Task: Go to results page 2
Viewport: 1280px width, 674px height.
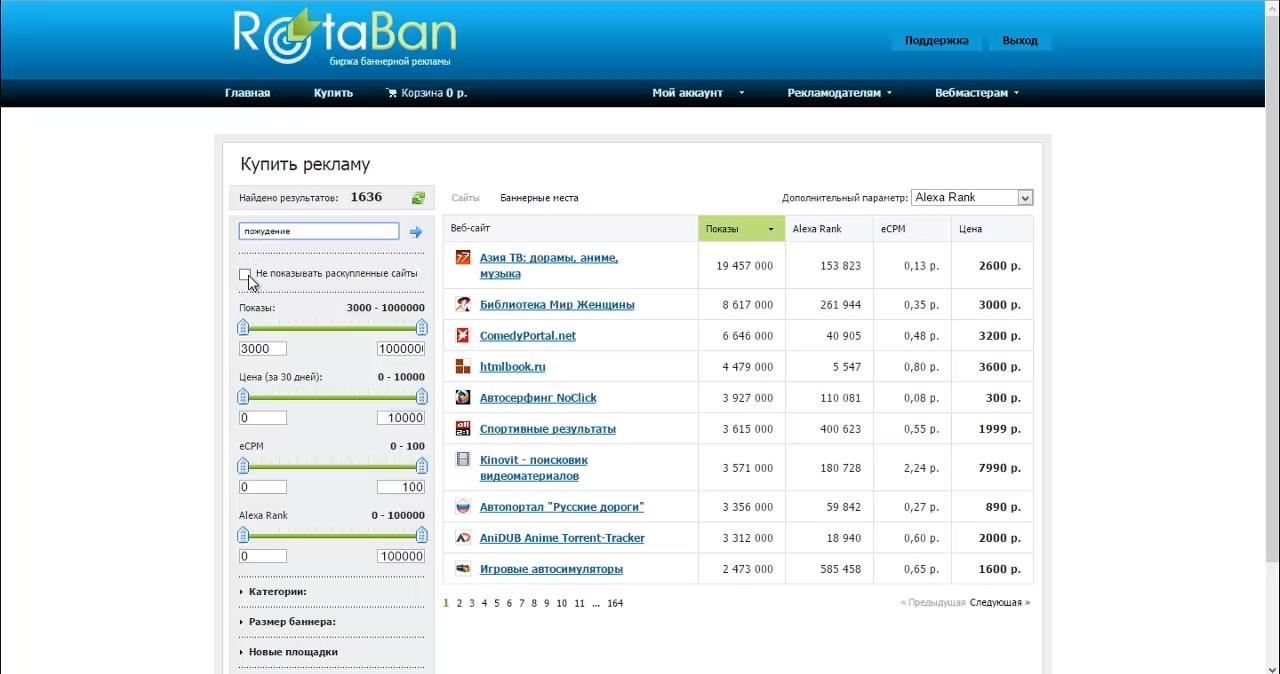Action: (x=459, y=603)
